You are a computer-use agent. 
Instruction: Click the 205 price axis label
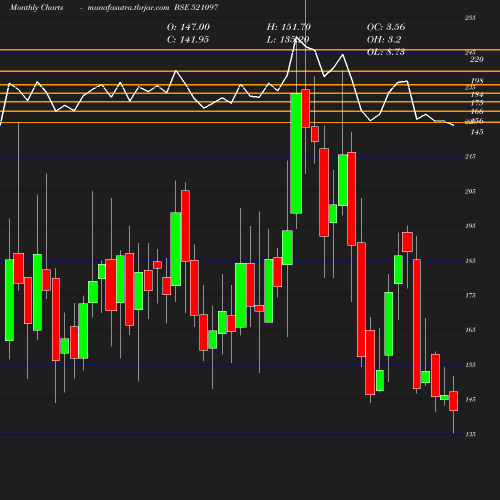tap(470, 191)
